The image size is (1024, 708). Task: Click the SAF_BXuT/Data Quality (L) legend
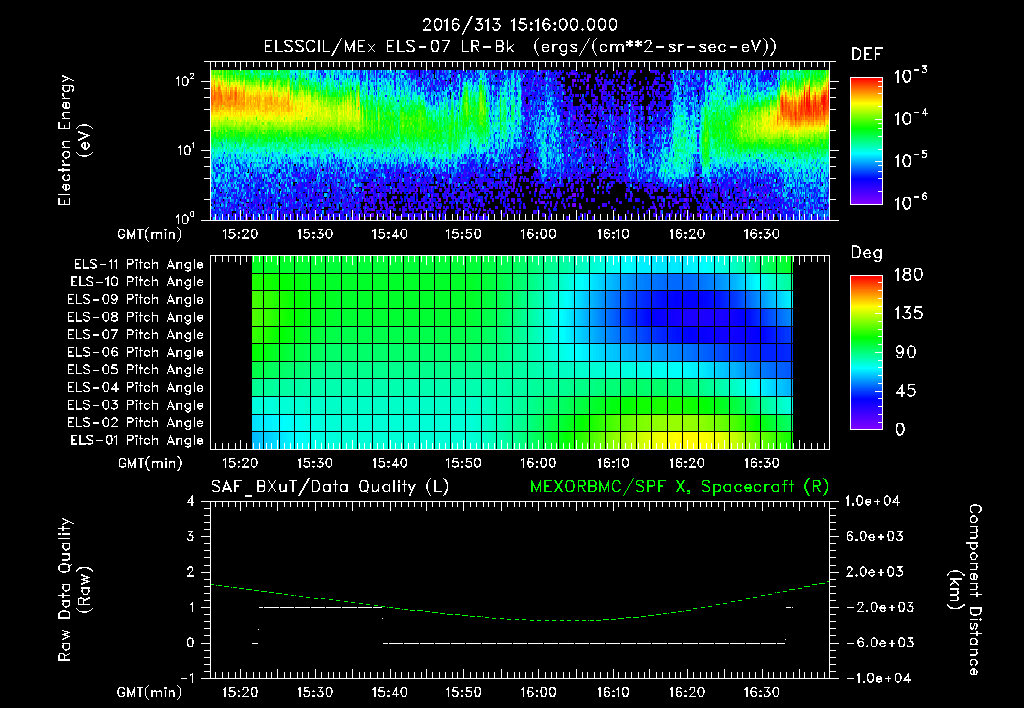click(x=330, y=487)
